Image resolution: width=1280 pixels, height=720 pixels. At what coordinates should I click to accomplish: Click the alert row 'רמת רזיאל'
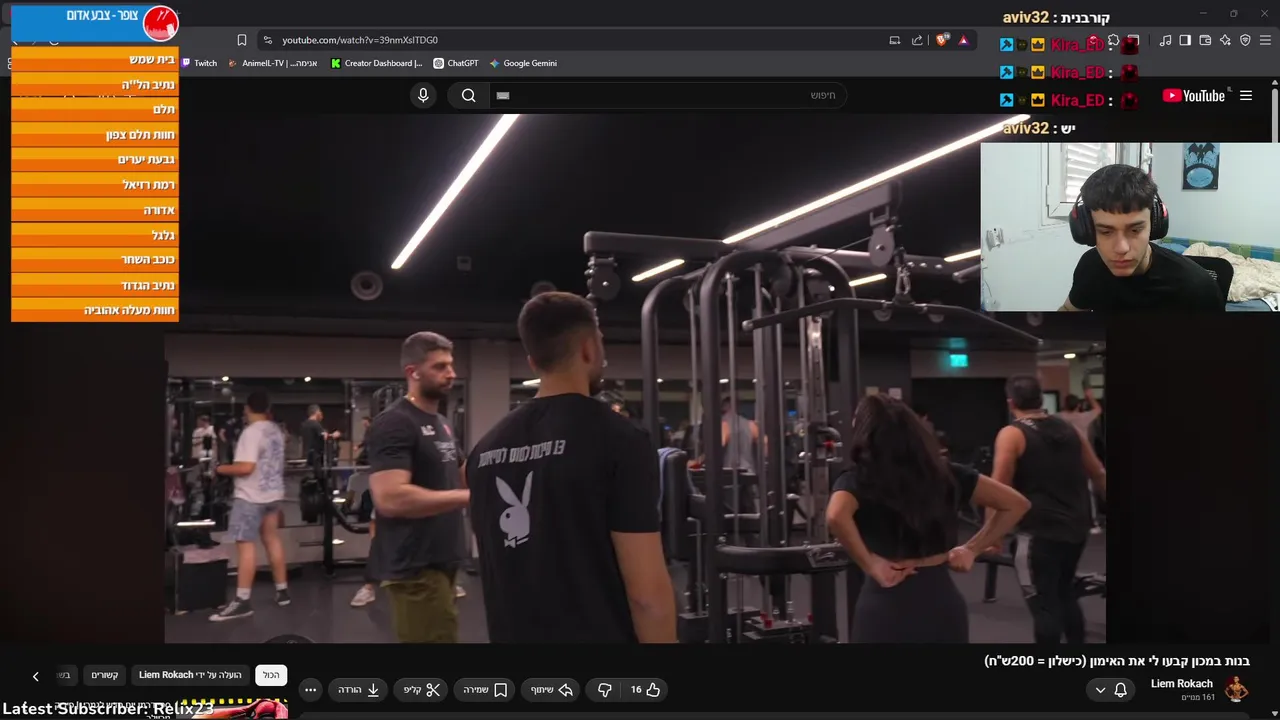tap(95, 184)
